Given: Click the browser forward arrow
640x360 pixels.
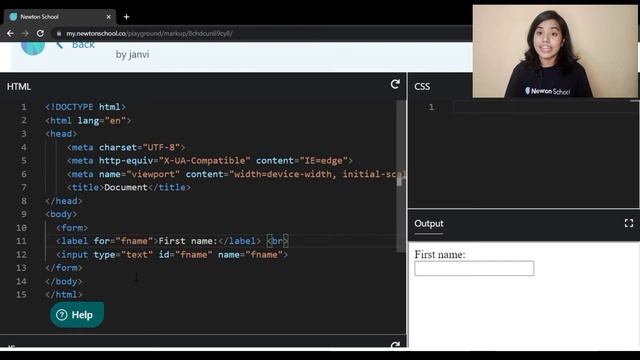Looking at the screenshot, I should point(25,33).
